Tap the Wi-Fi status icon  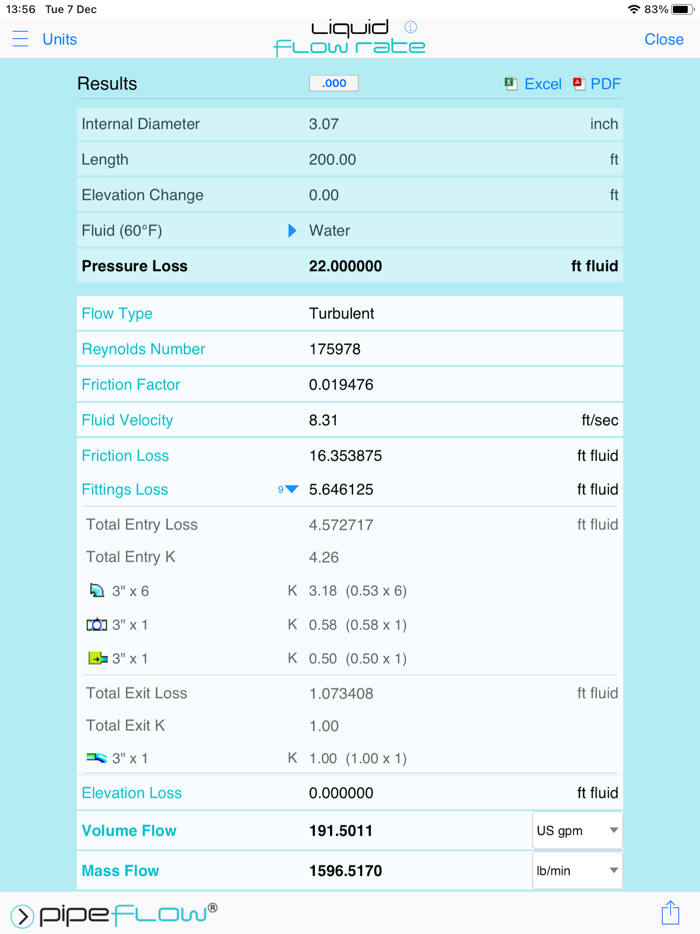click(x=634, y=10)
